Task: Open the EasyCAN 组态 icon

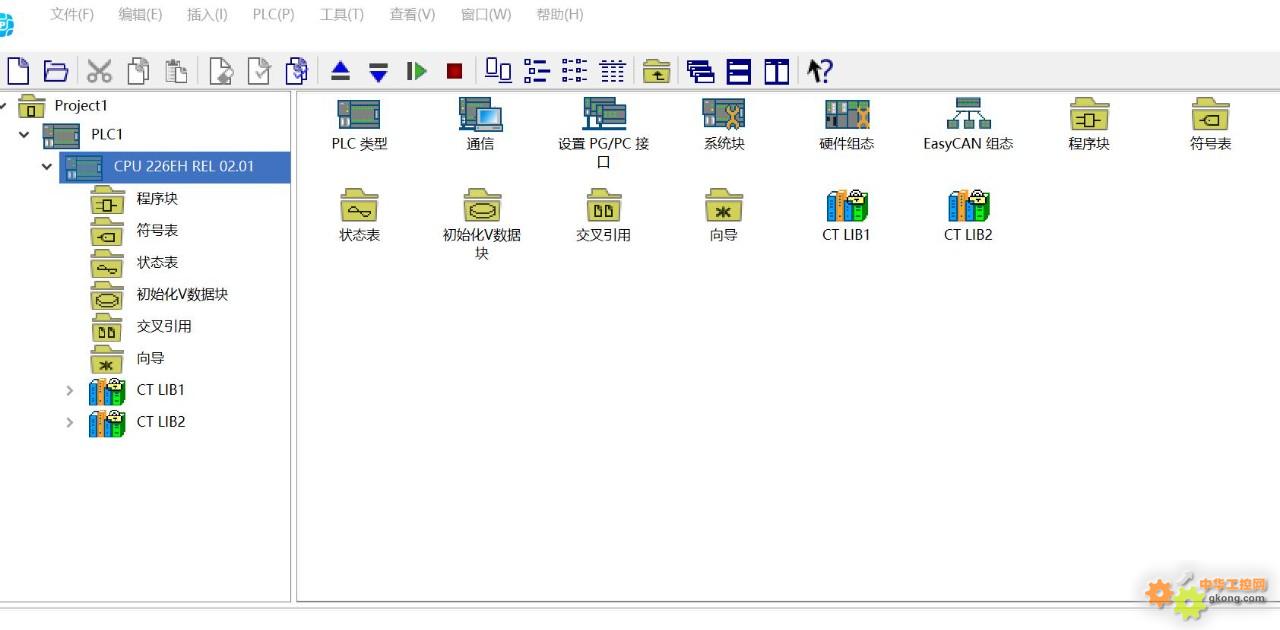Action: point(968,124)
